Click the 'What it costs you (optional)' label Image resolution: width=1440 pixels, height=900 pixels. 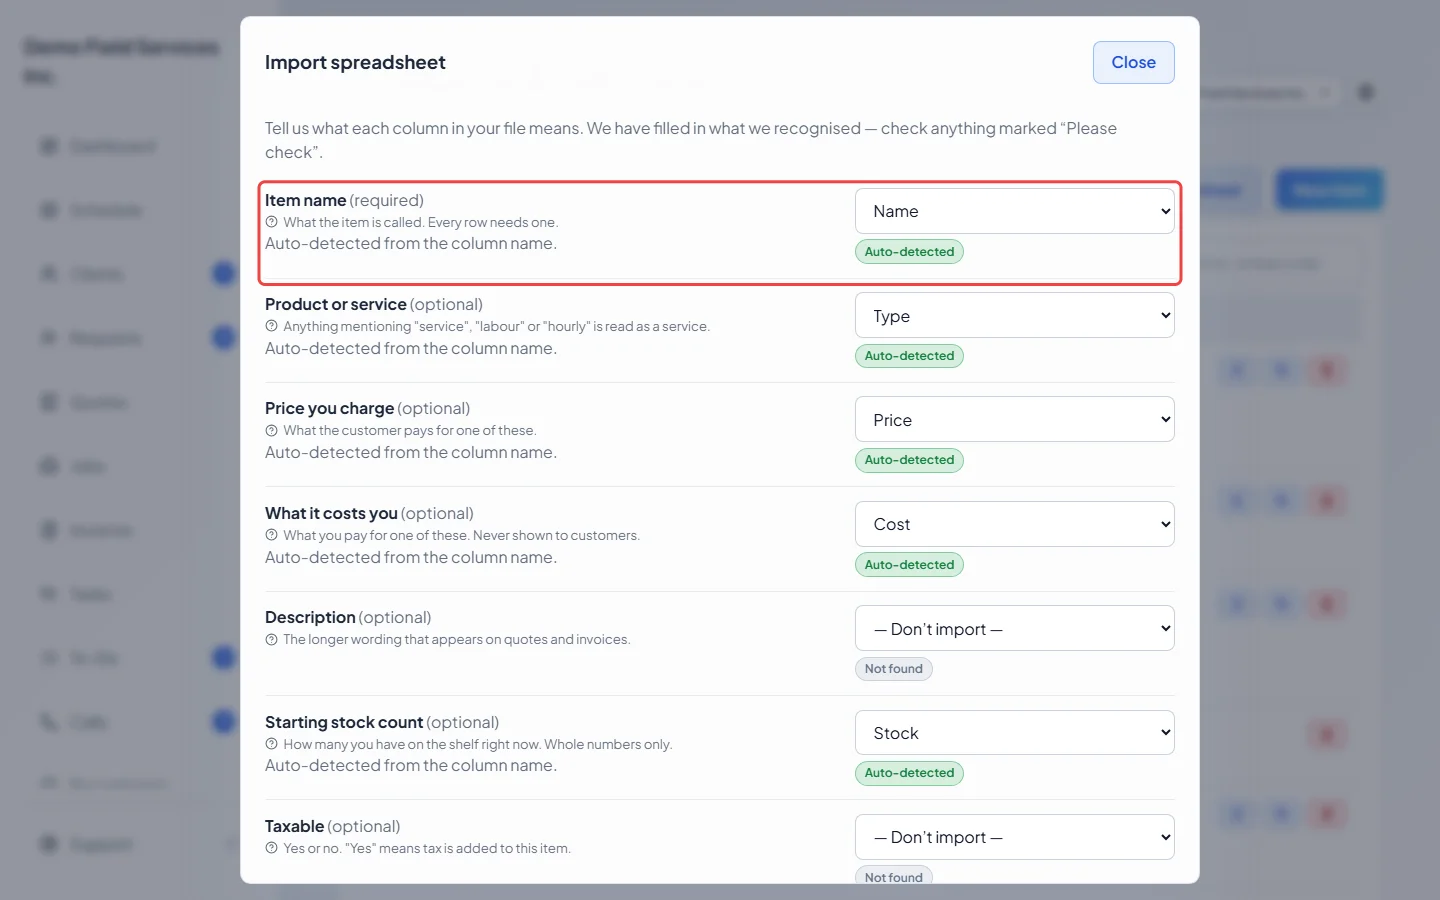click(369, 513)
